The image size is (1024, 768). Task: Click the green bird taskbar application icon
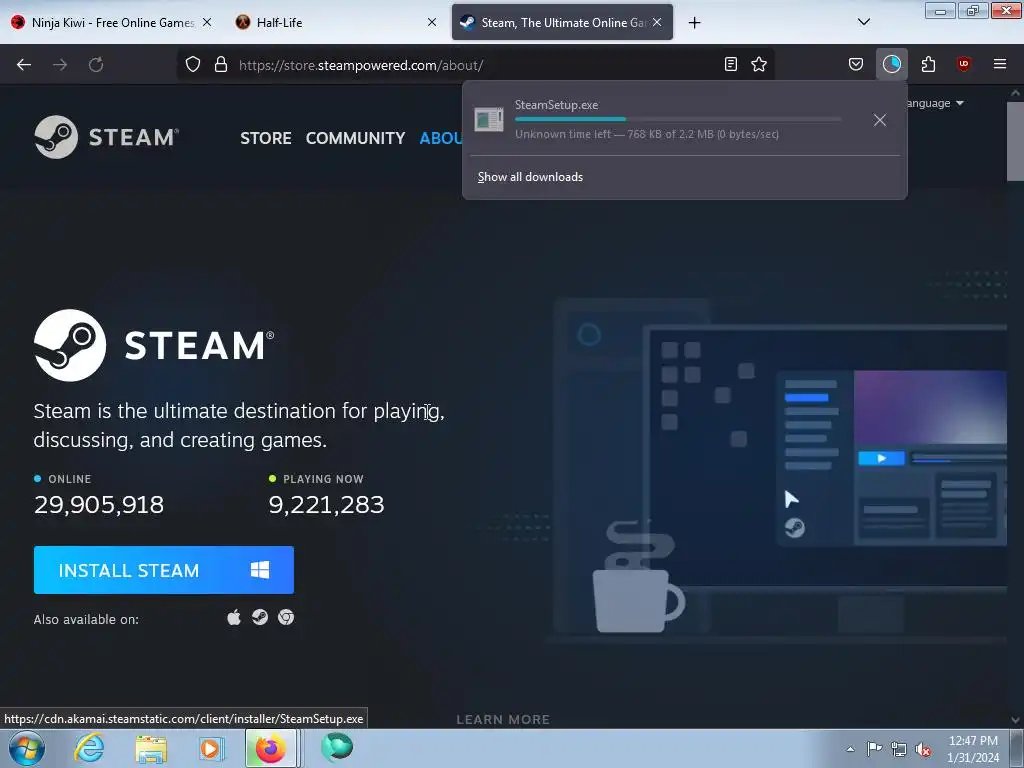point(337,748)
